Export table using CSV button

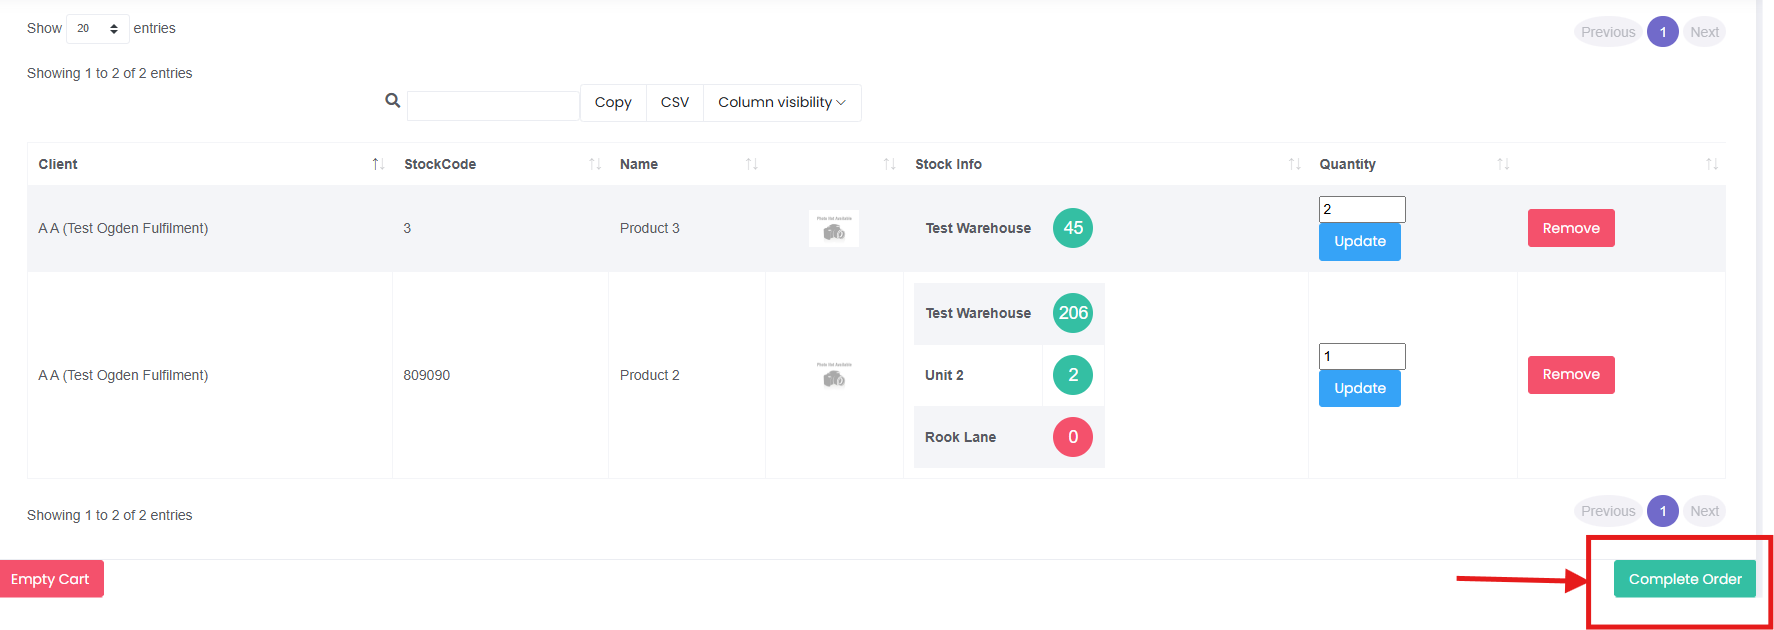(675, 103)
